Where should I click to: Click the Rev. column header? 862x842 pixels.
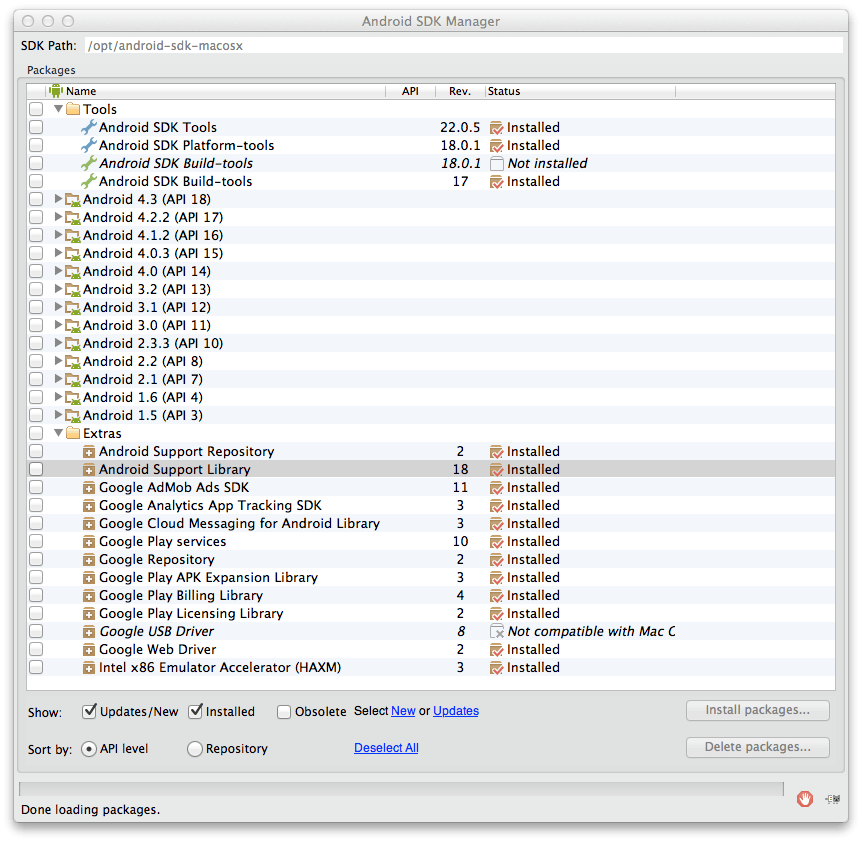(x=460, y=91)
